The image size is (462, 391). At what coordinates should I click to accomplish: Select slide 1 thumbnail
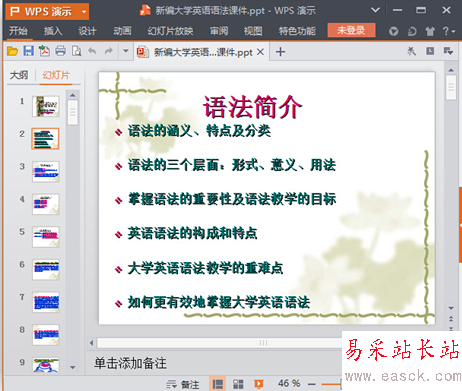[46, 106]
